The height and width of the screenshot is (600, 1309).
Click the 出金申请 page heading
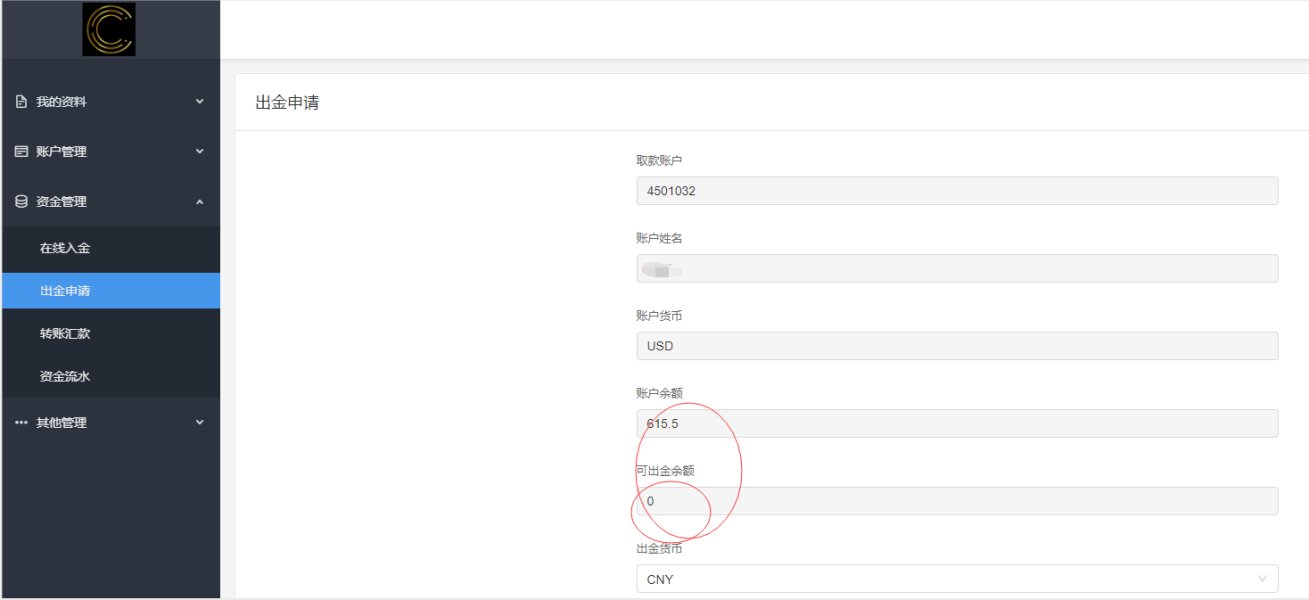tap(288, 102)
